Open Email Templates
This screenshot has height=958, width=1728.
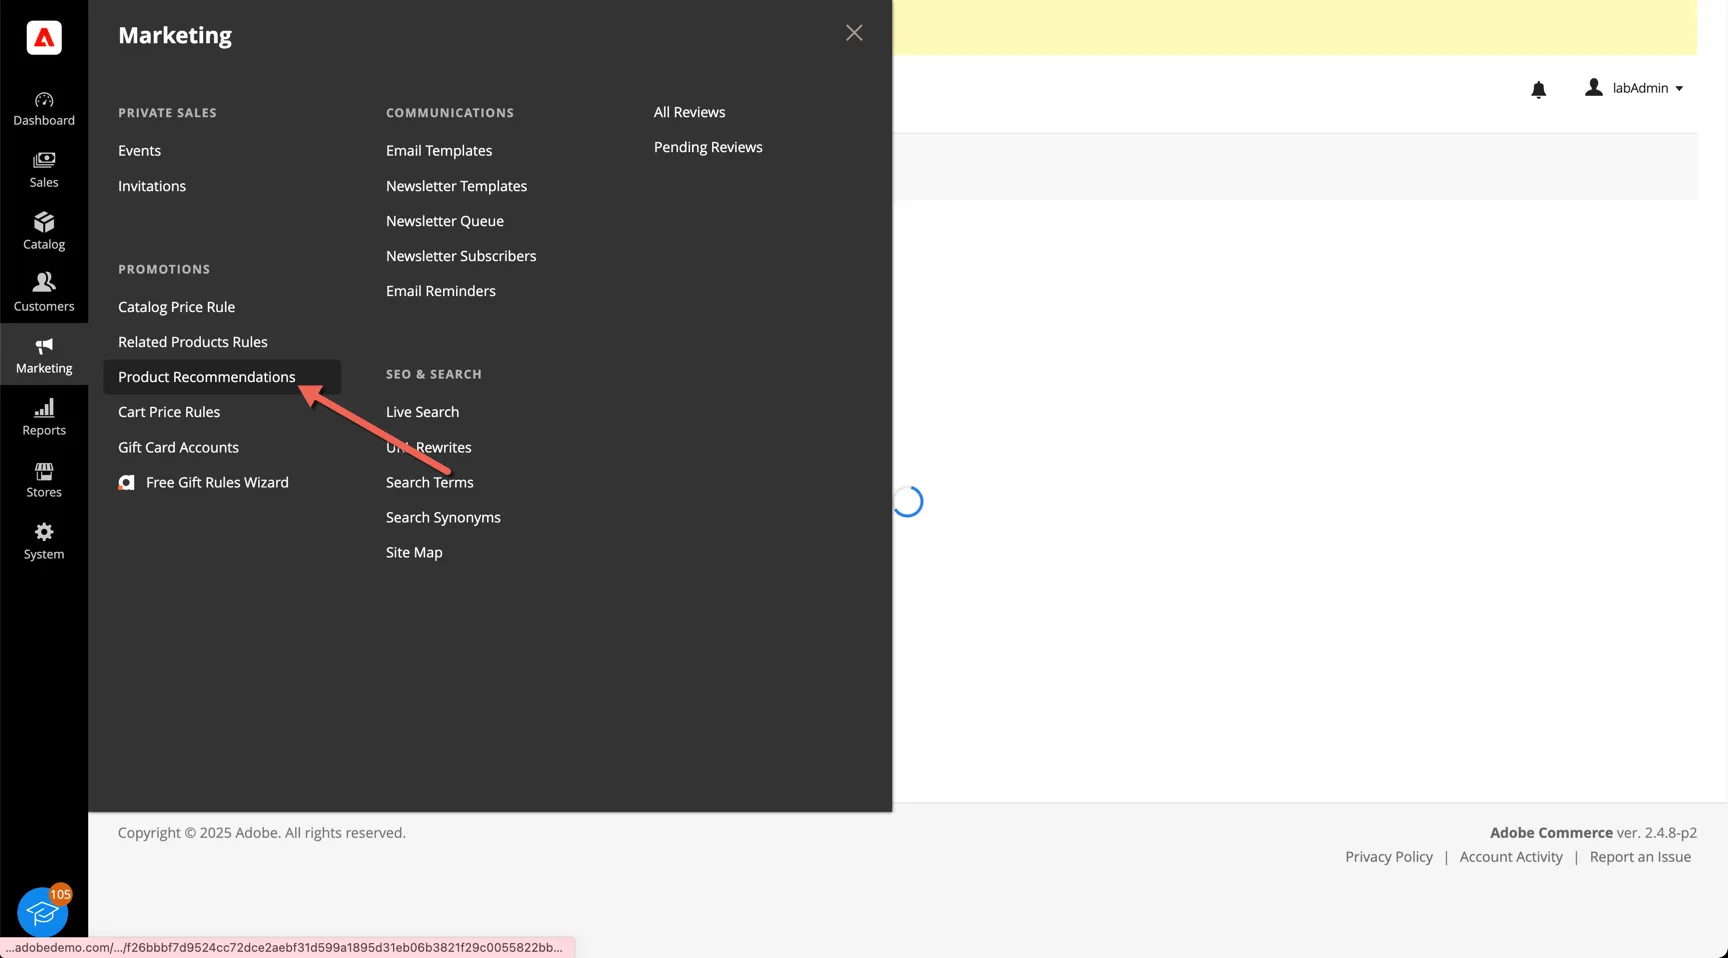pos(439,151)
